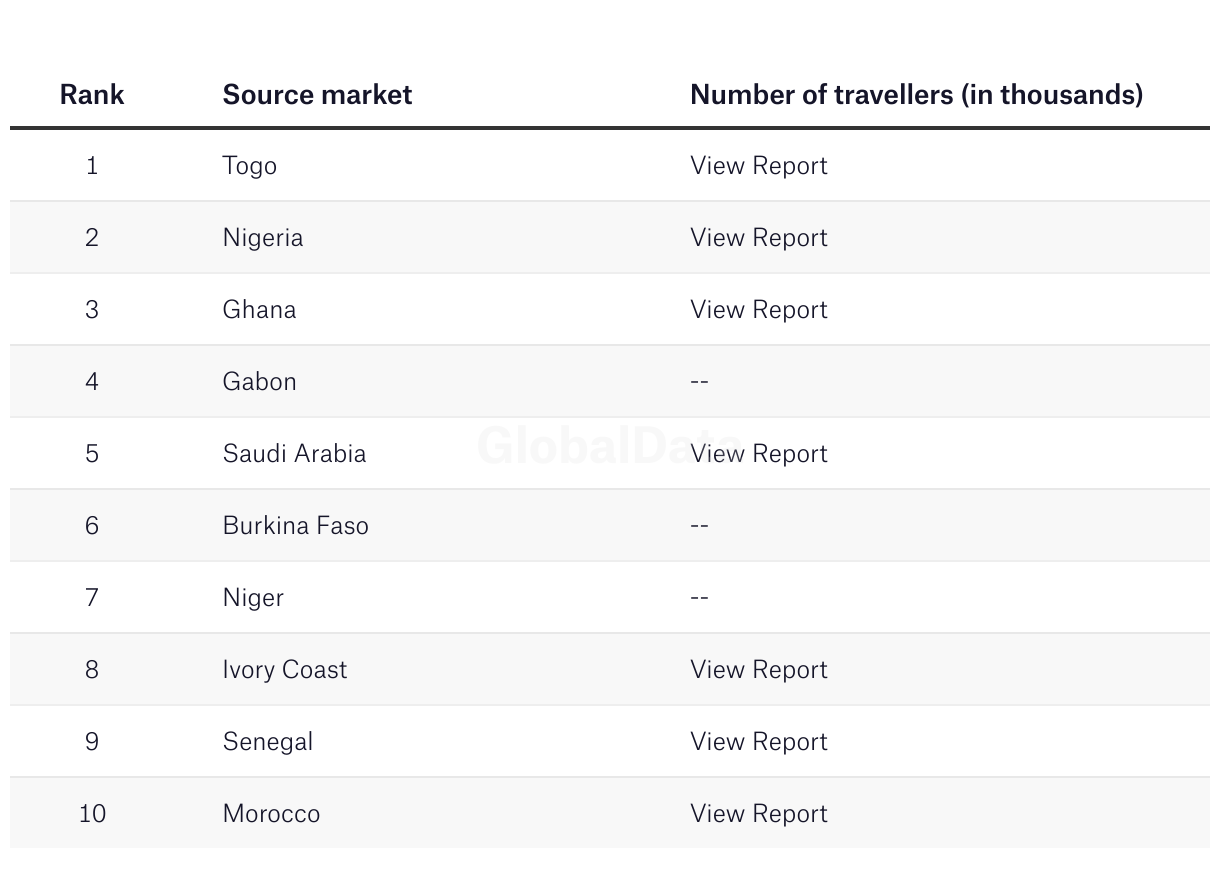The width and height of the screenshot is (1220, 890).
Task: Click the Niger source market name
Action: coord(253,598)
